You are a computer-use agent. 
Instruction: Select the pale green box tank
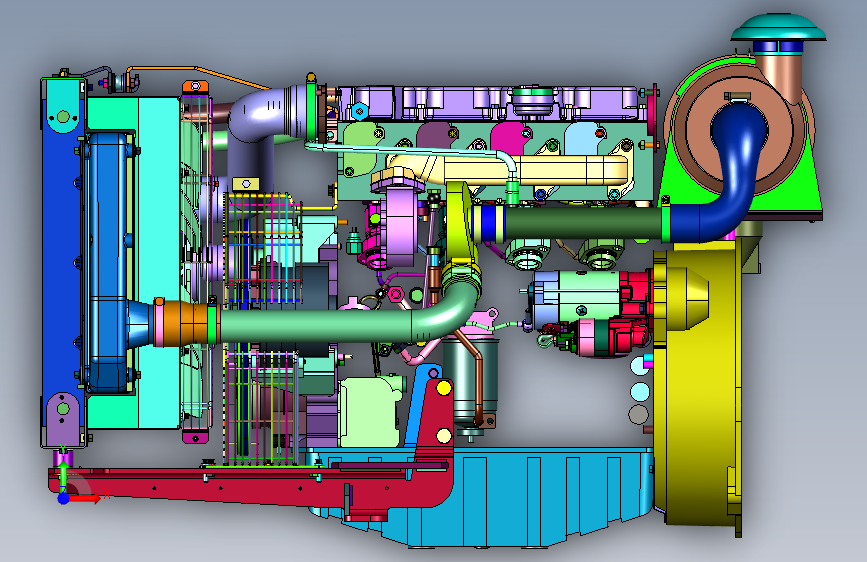click(369, 410)
